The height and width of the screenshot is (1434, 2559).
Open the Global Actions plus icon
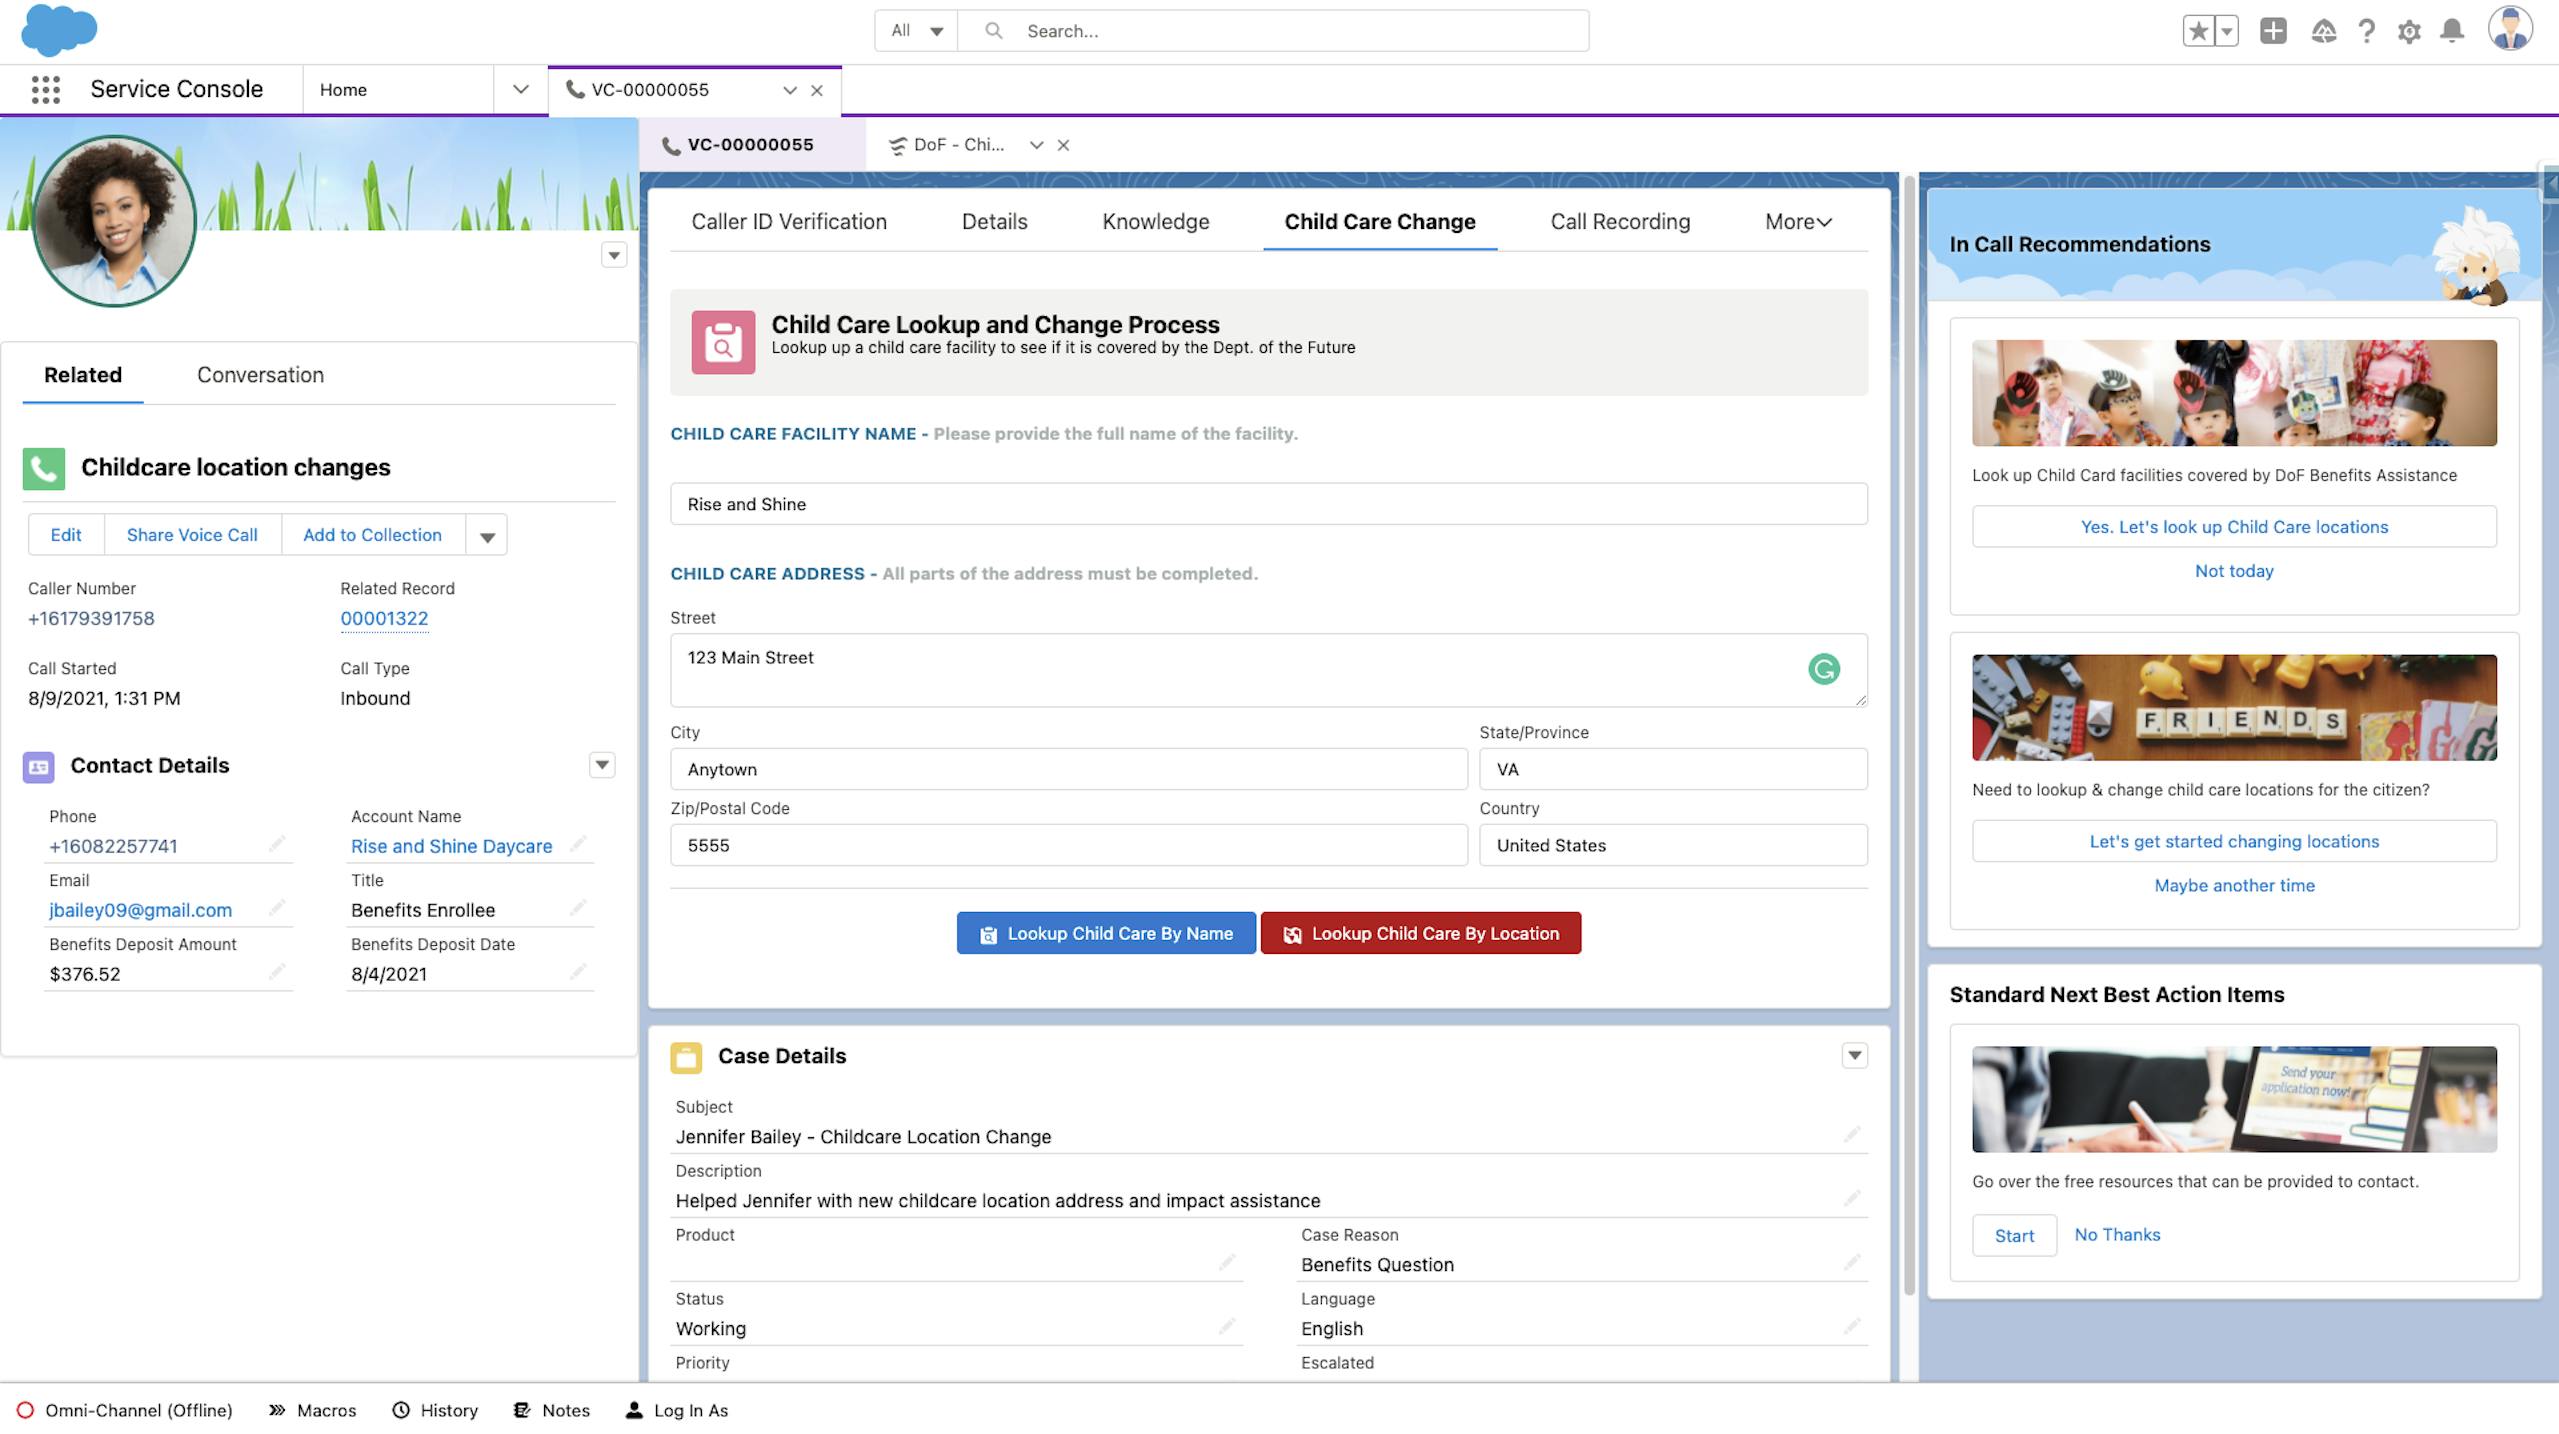point(2272,31)
